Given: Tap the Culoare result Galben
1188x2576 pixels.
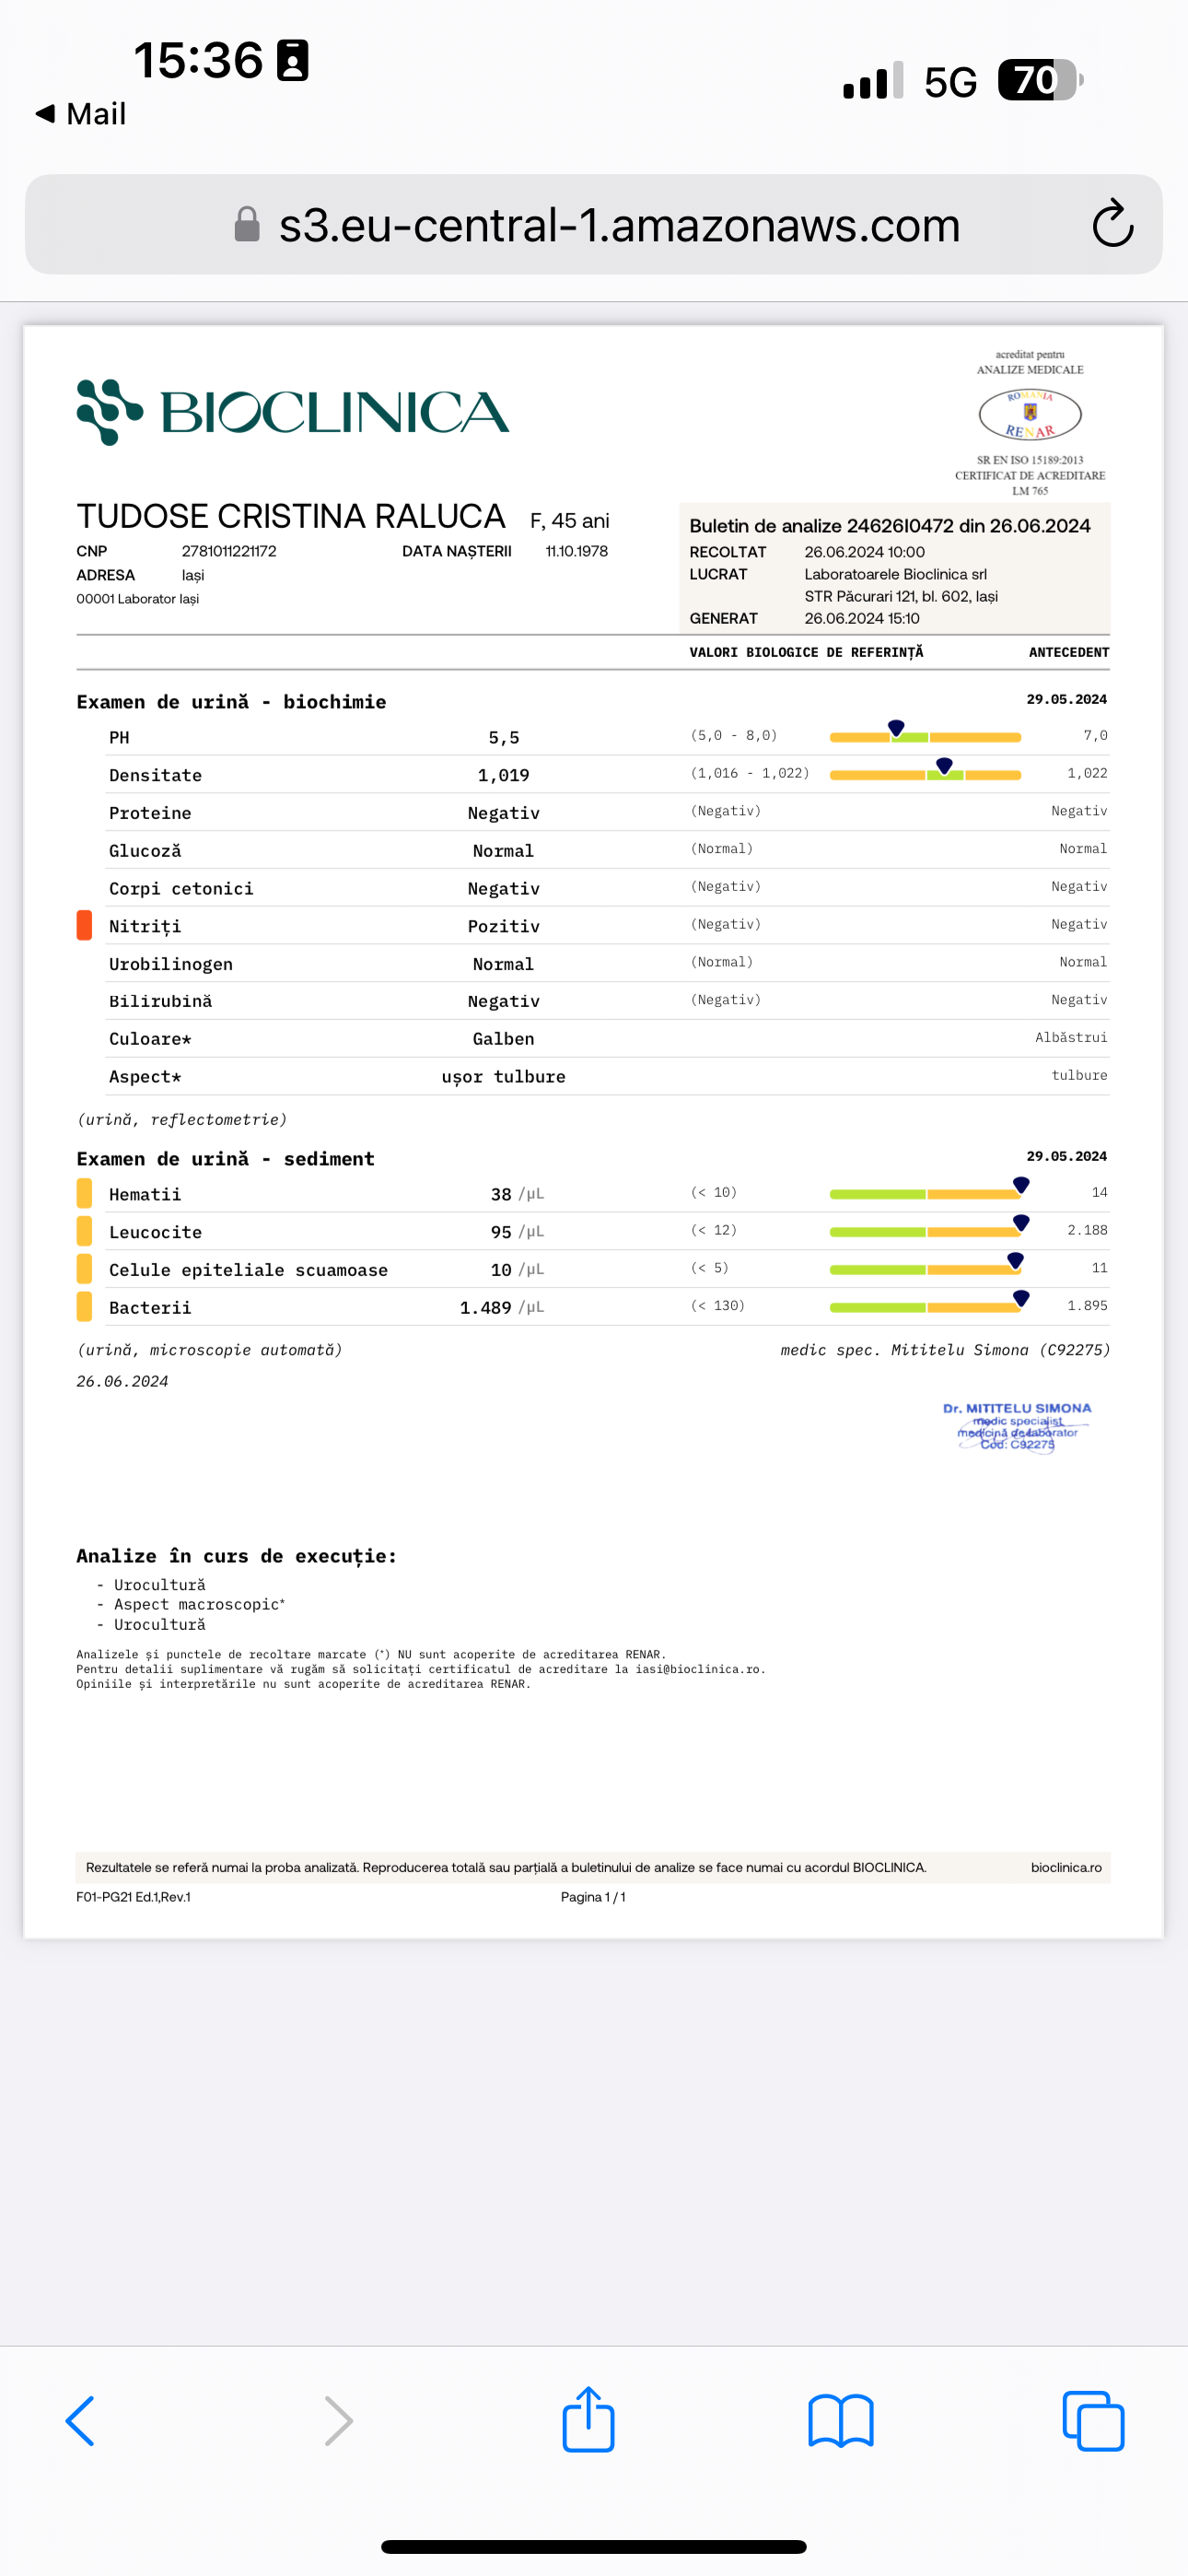Looking at the screenshot, I should 504,1039.
